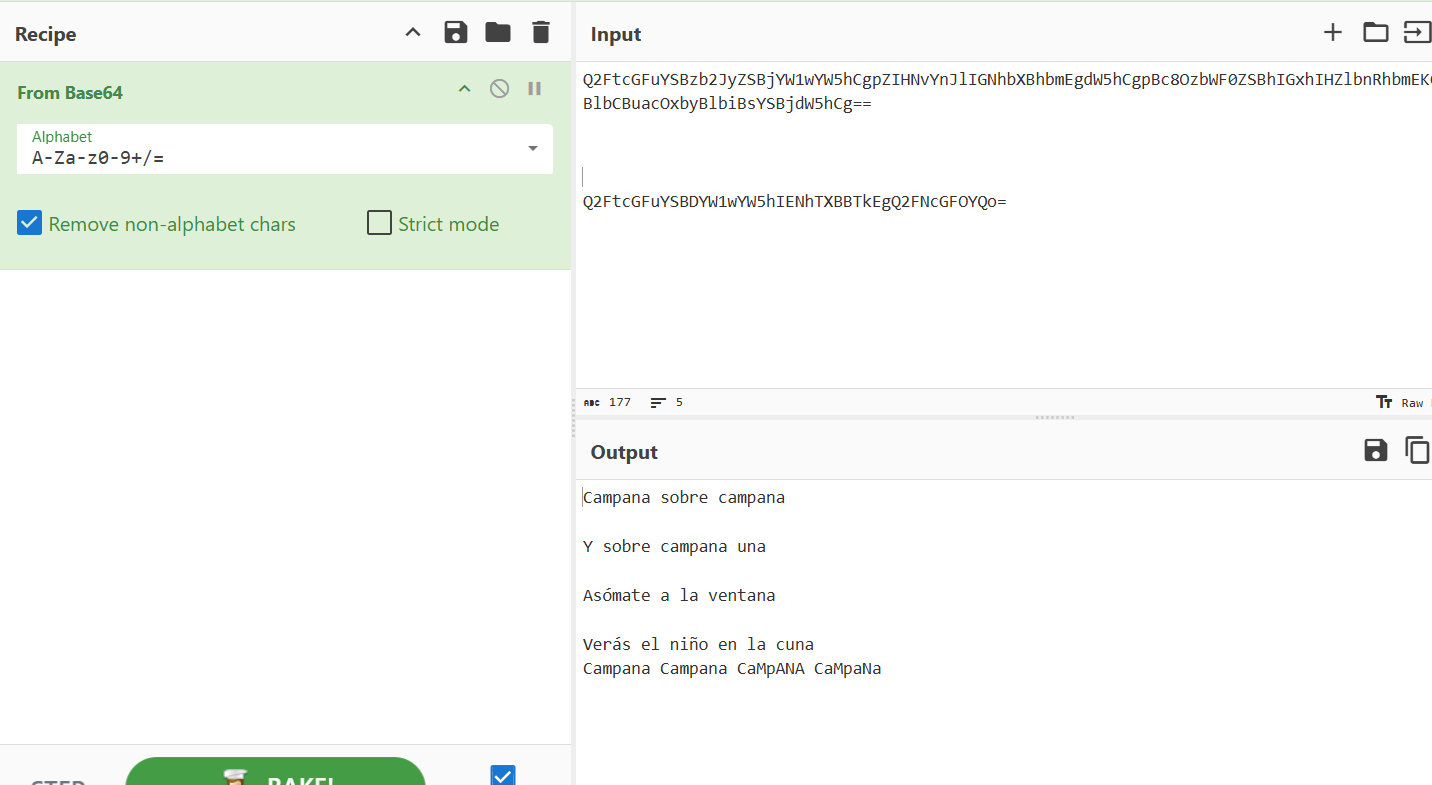Open file as input icon
Screen dimensions: 1432x785
[1417, 33]
